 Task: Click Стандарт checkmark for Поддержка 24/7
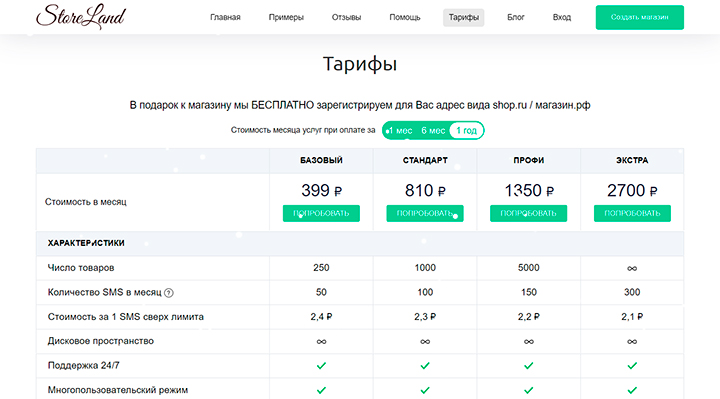(425, 365)
